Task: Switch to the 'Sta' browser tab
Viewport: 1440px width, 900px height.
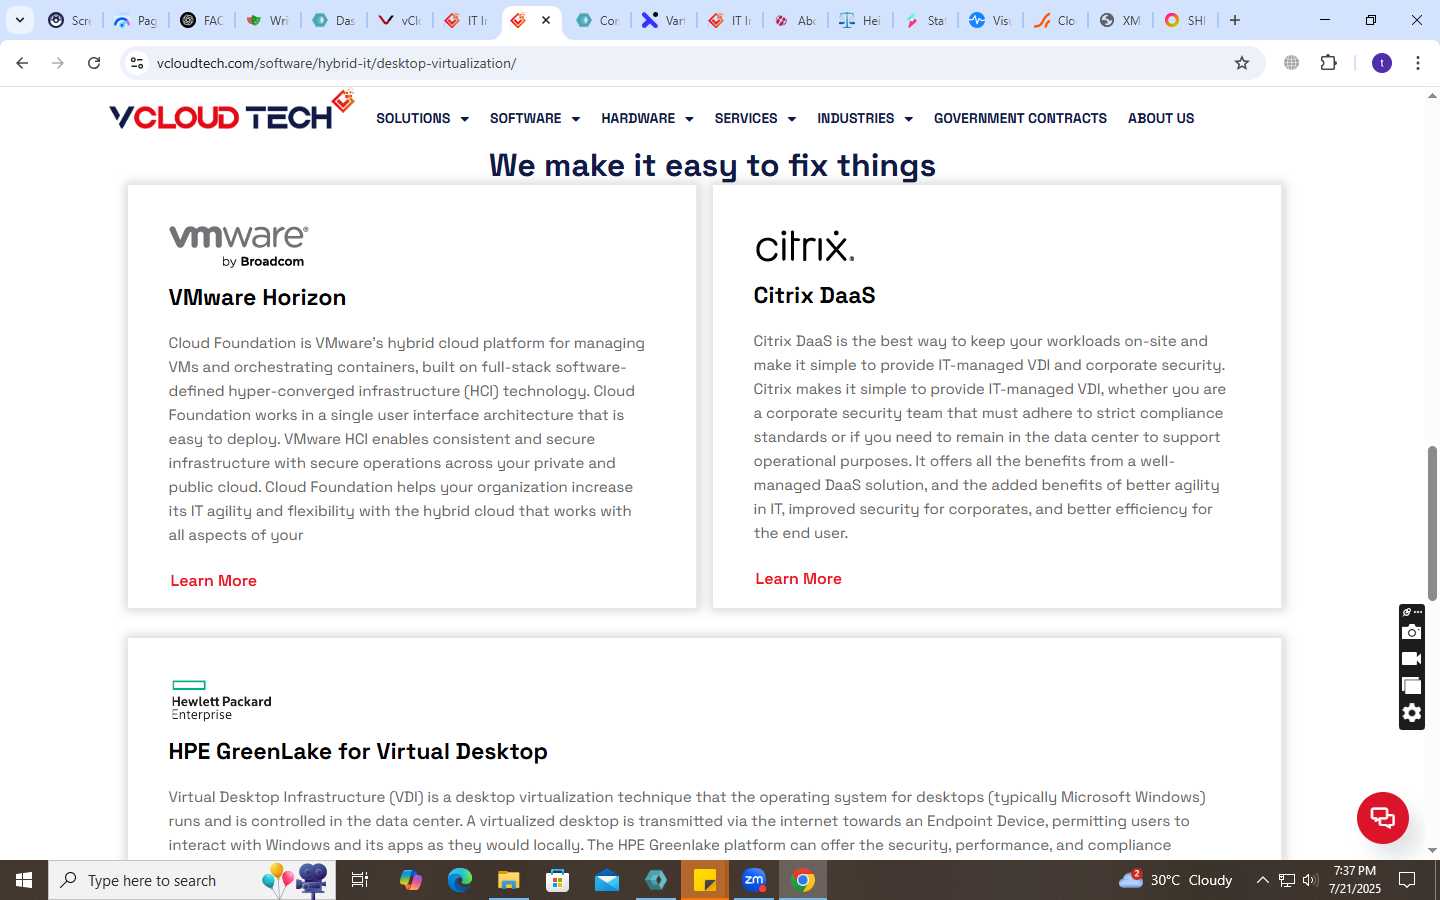Action: click(926, 20)
